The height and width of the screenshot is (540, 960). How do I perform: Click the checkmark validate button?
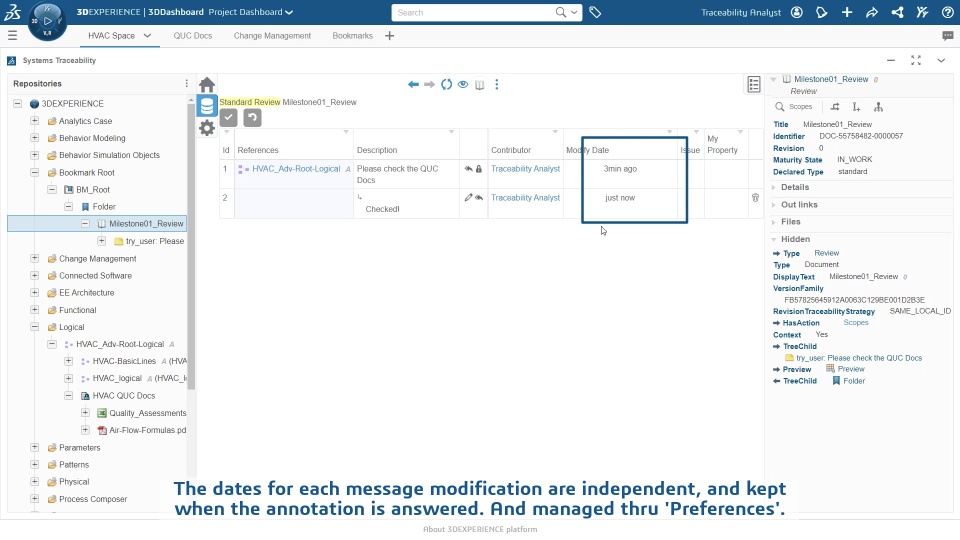pyautogui.click(x=228, y=118)
